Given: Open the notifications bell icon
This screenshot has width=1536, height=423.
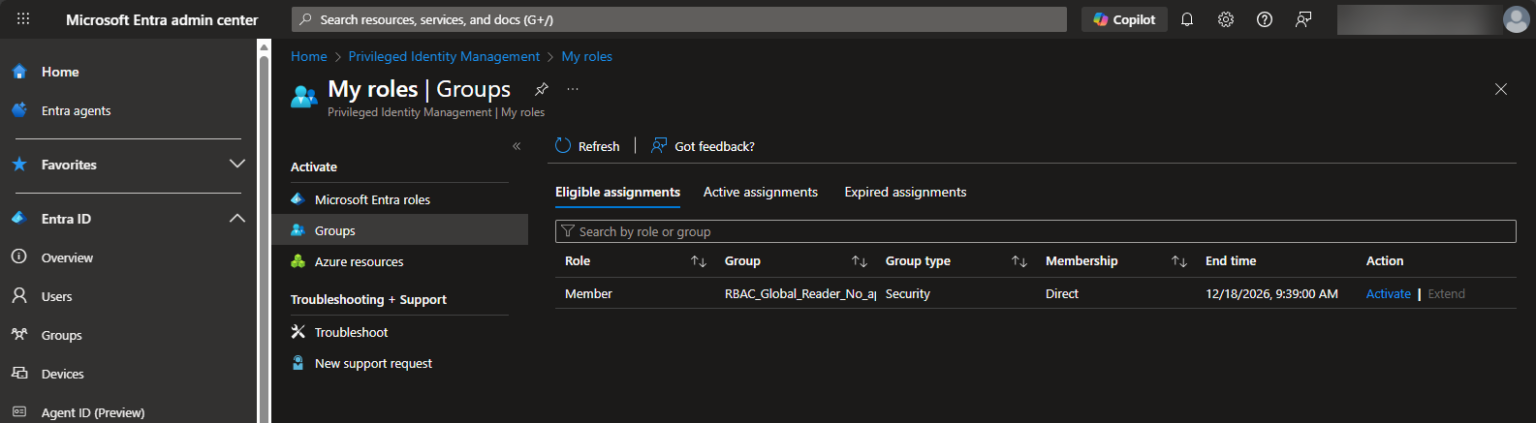Looking at the screenshot, I should 1187,19.
